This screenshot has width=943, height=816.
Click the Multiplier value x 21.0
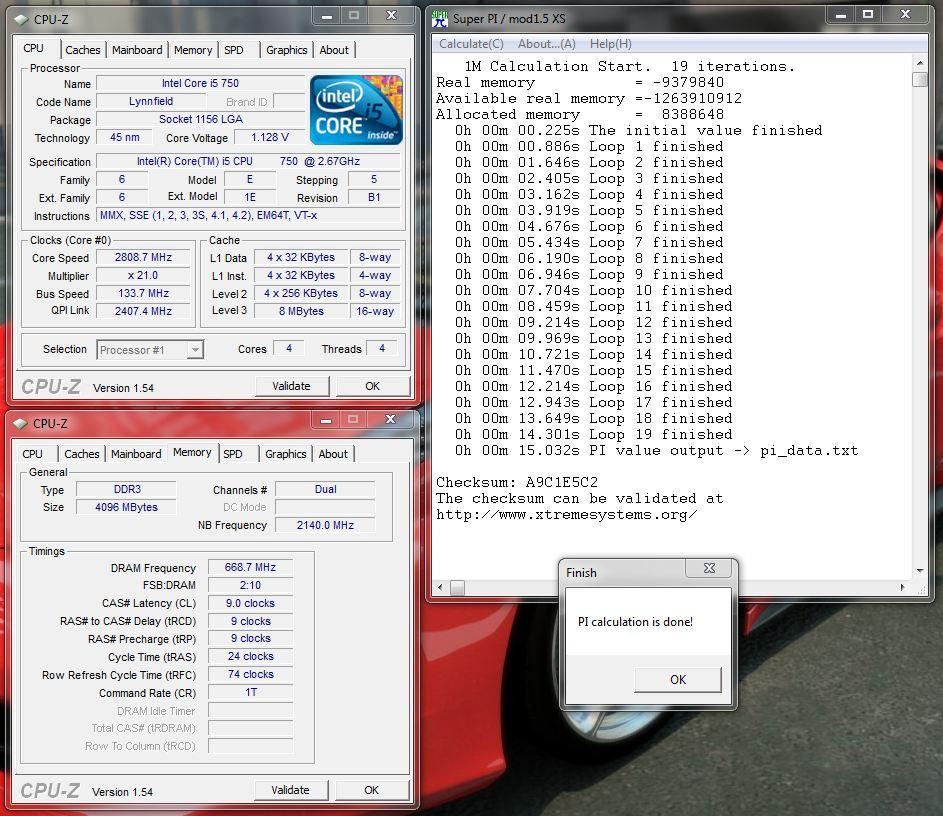point(143,275)
